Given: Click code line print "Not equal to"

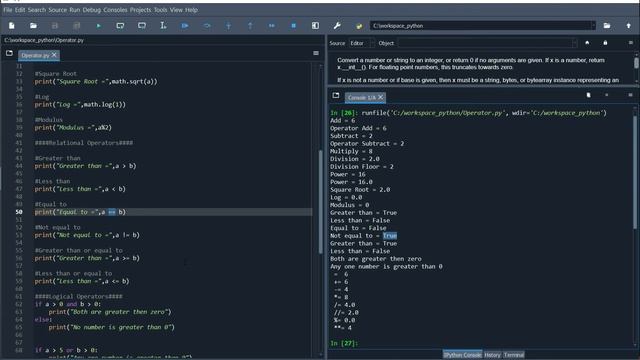Looking at the screenshot, I should point(87,235).
